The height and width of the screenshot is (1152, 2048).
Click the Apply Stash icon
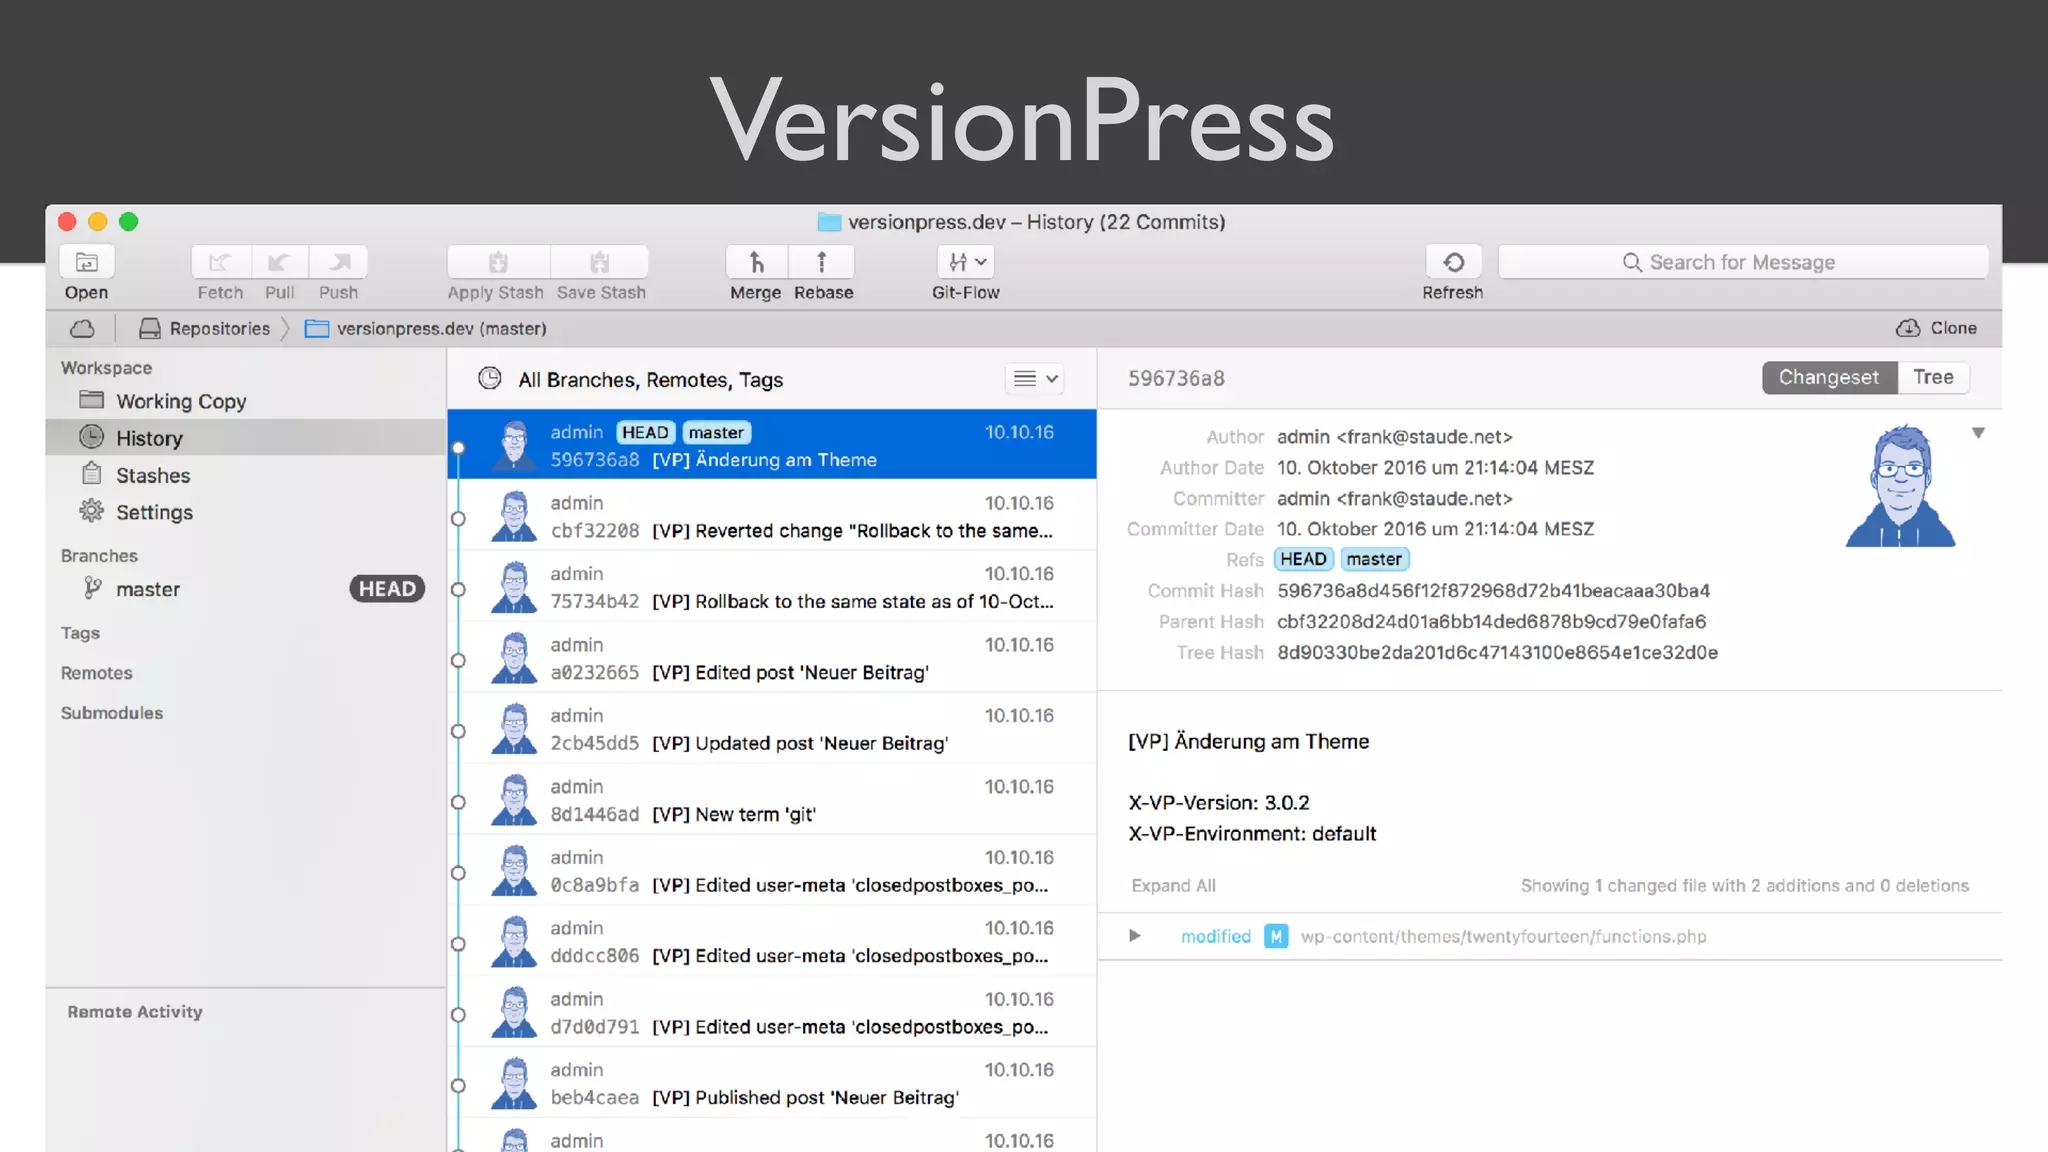(x=498, y=262)
